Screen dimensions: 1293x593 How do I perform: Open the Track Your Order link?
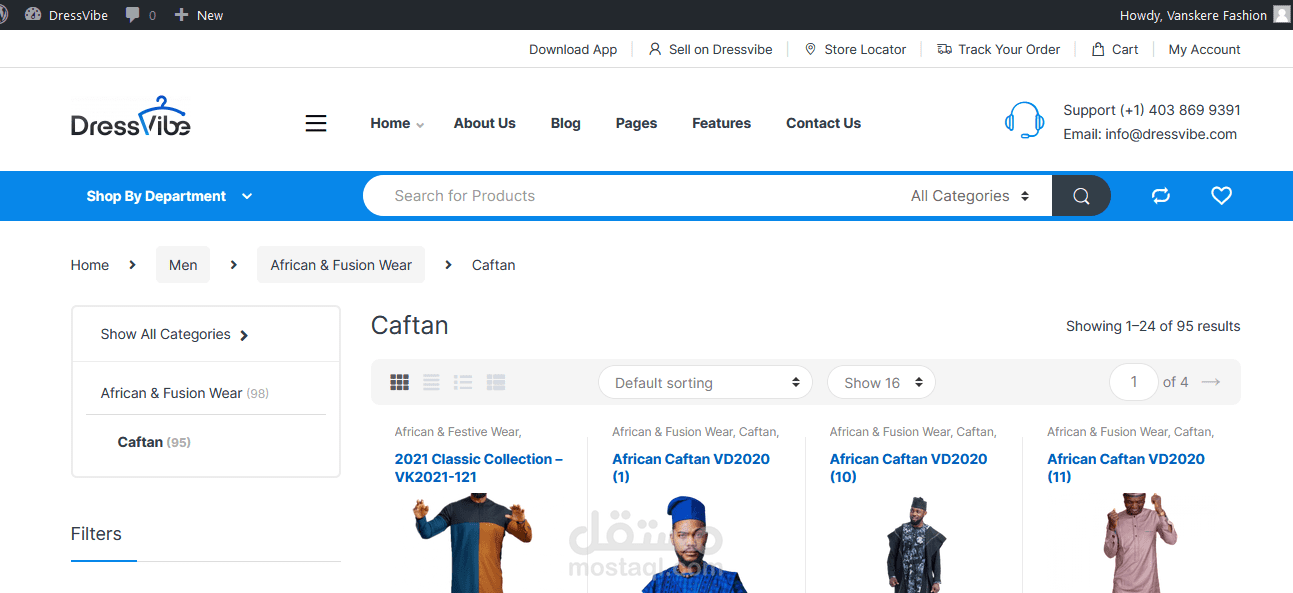click(998, 49)
